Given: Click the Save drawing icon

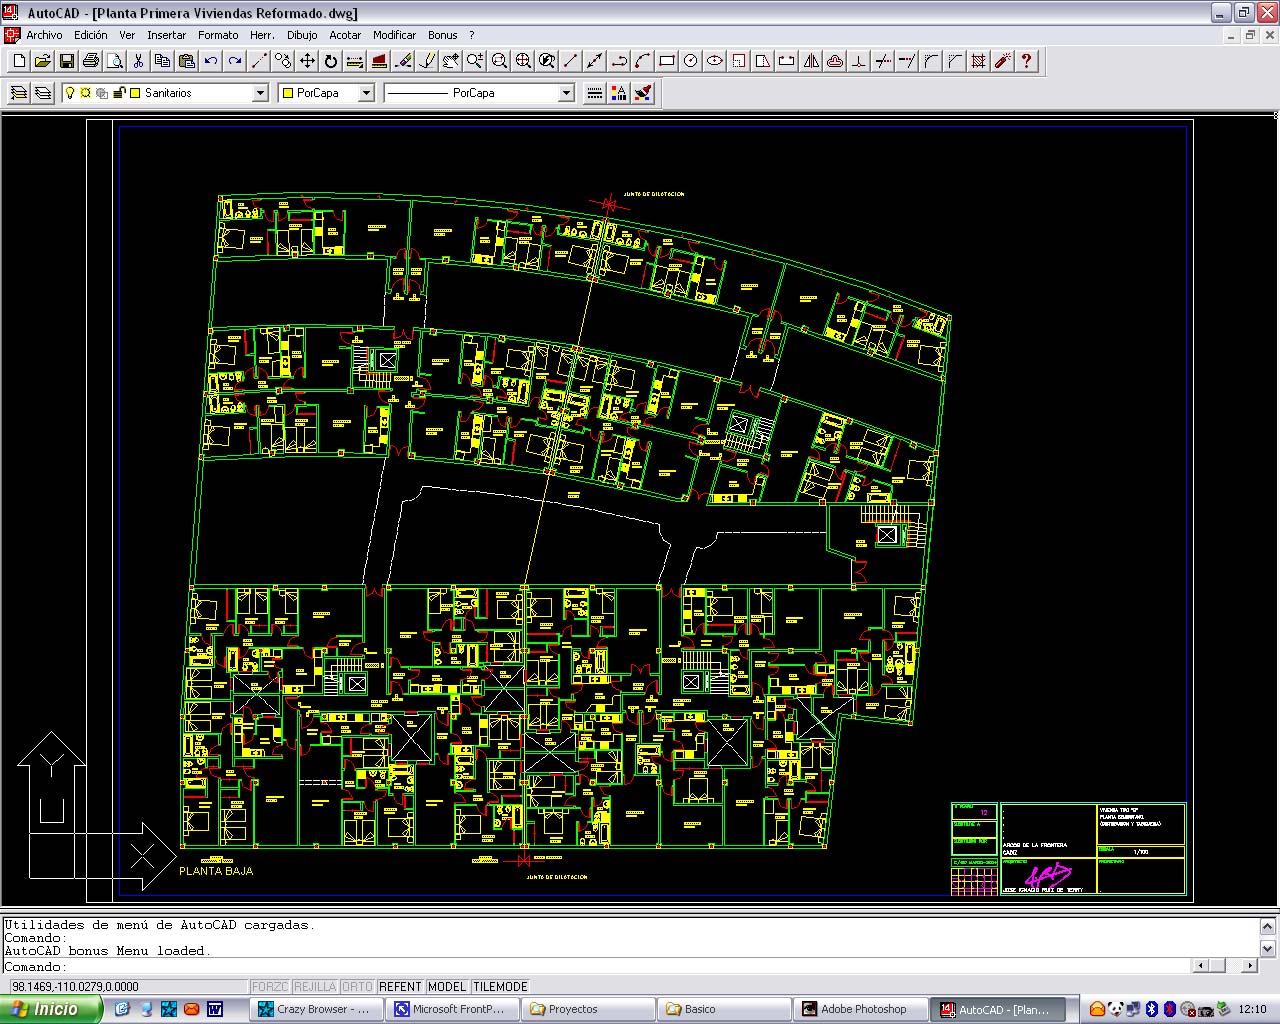Looking at the screenshot, I should tap(67, 61).
